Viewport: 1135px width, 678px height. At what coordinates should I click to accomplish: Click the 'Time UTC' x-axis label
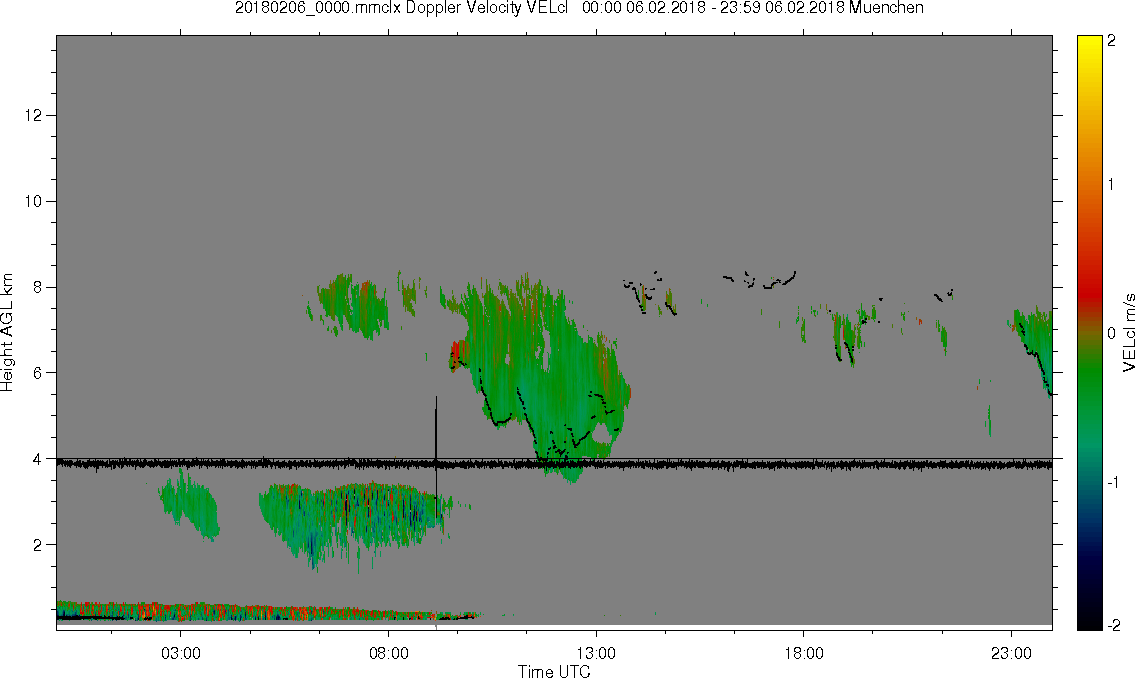click(554, 671)
